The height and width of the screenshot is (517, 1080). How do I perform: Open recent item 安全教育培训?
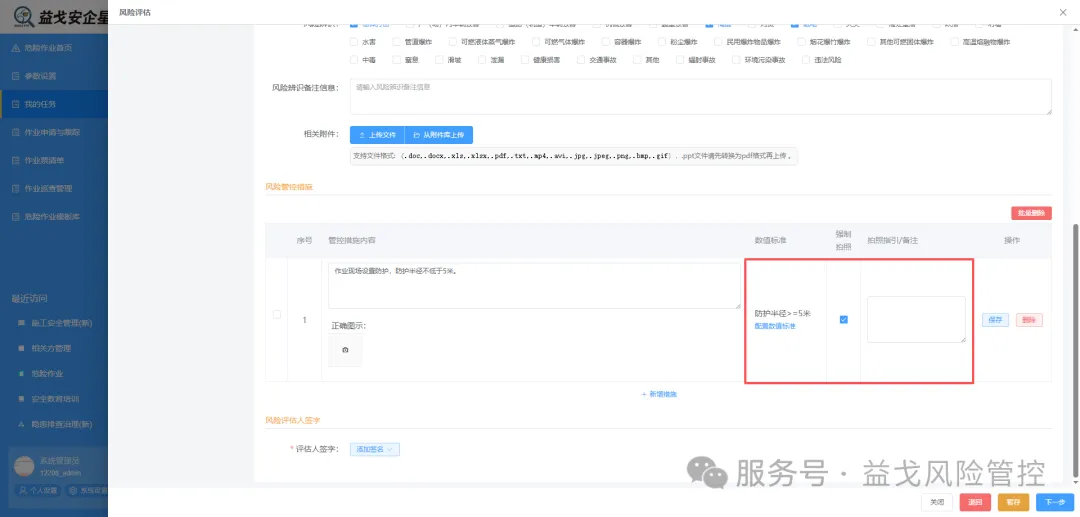(49, 399)
